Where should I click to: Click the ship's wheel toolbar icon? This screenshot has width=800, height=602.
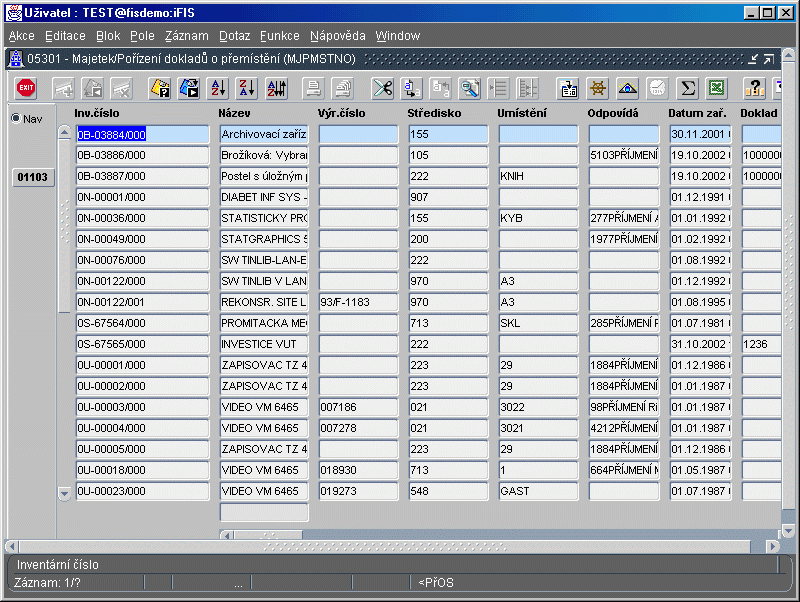click(598, 88)
